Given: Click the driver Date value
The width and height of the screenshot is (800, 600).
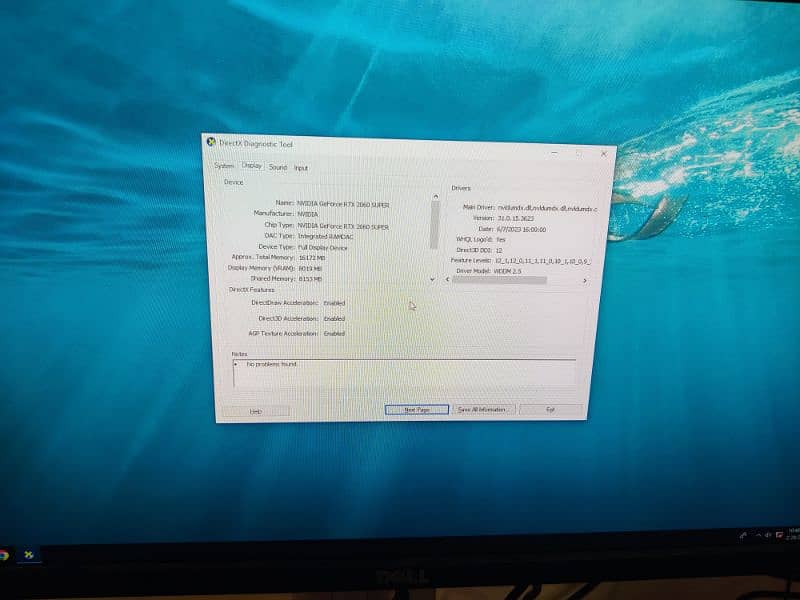Looking at the screenshot, I should click(521, 230).
